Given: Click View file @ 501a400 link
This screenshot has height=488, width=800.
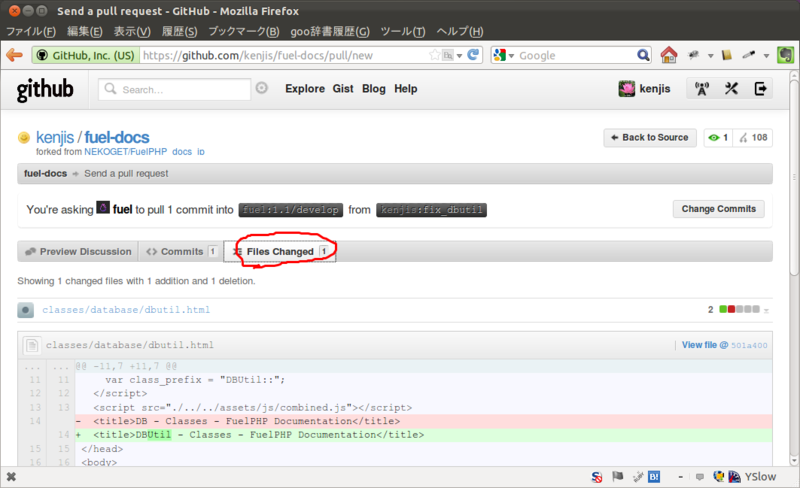Looking at the screenshot, I should [x=724, y=345].
